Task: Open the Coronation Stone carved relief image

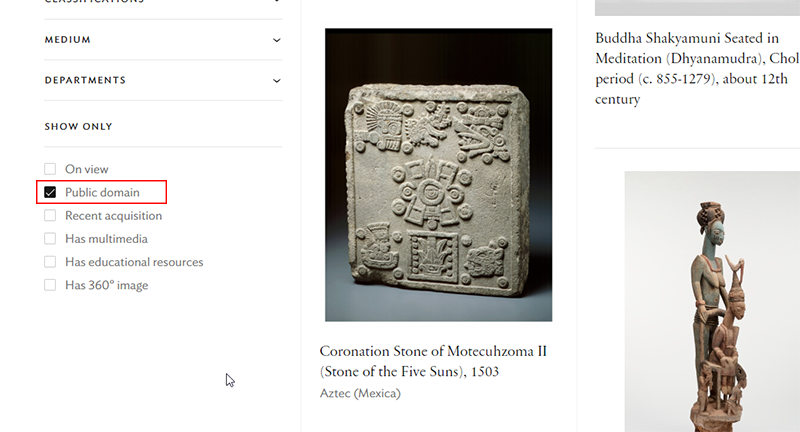Action: pyautogui.click(x=438, y=175)
